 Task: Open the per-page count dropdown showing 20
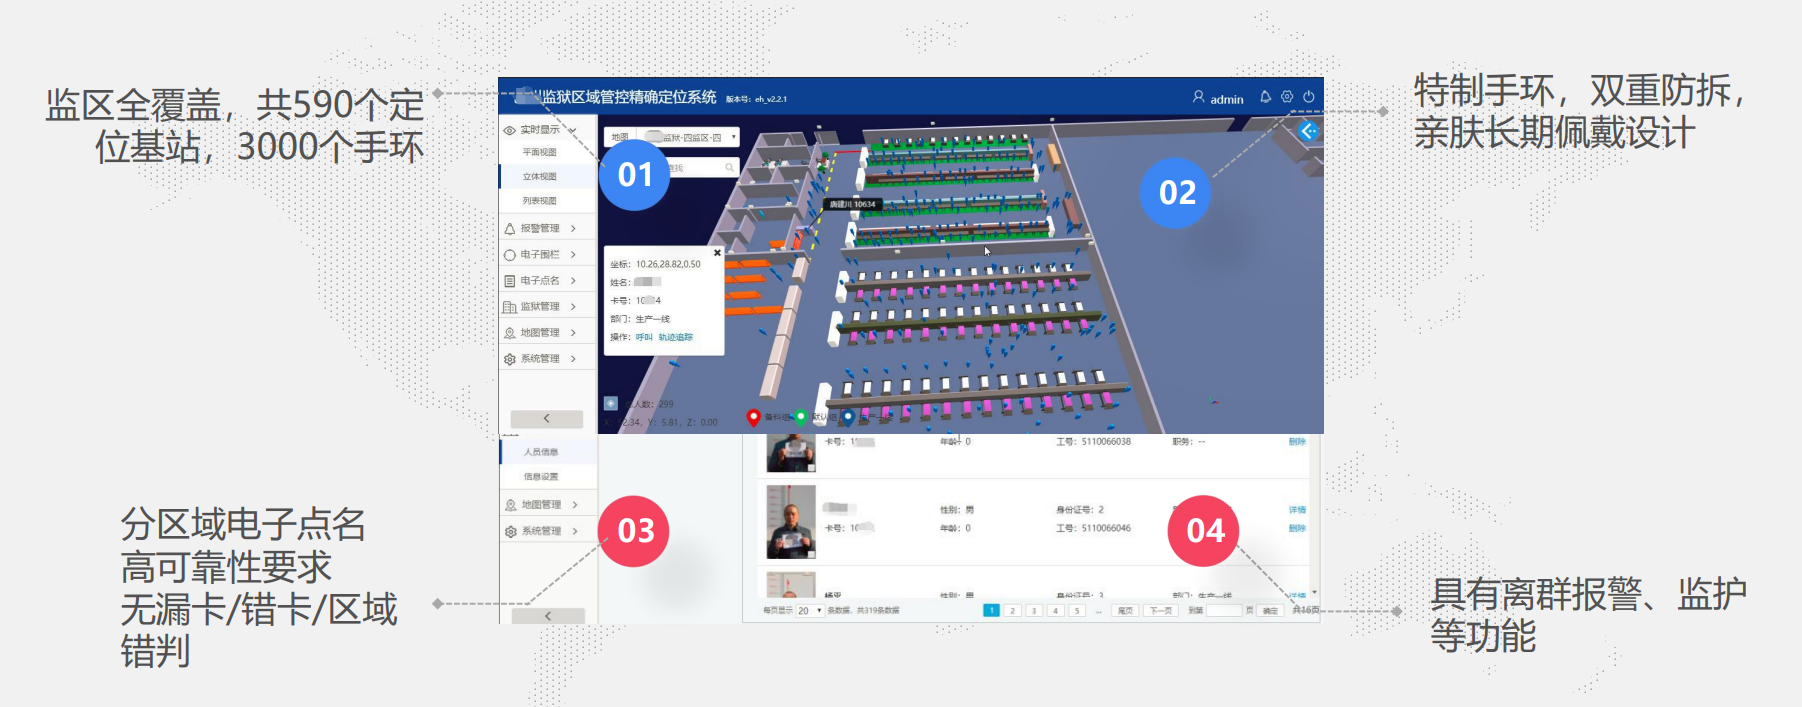[809, 610]
